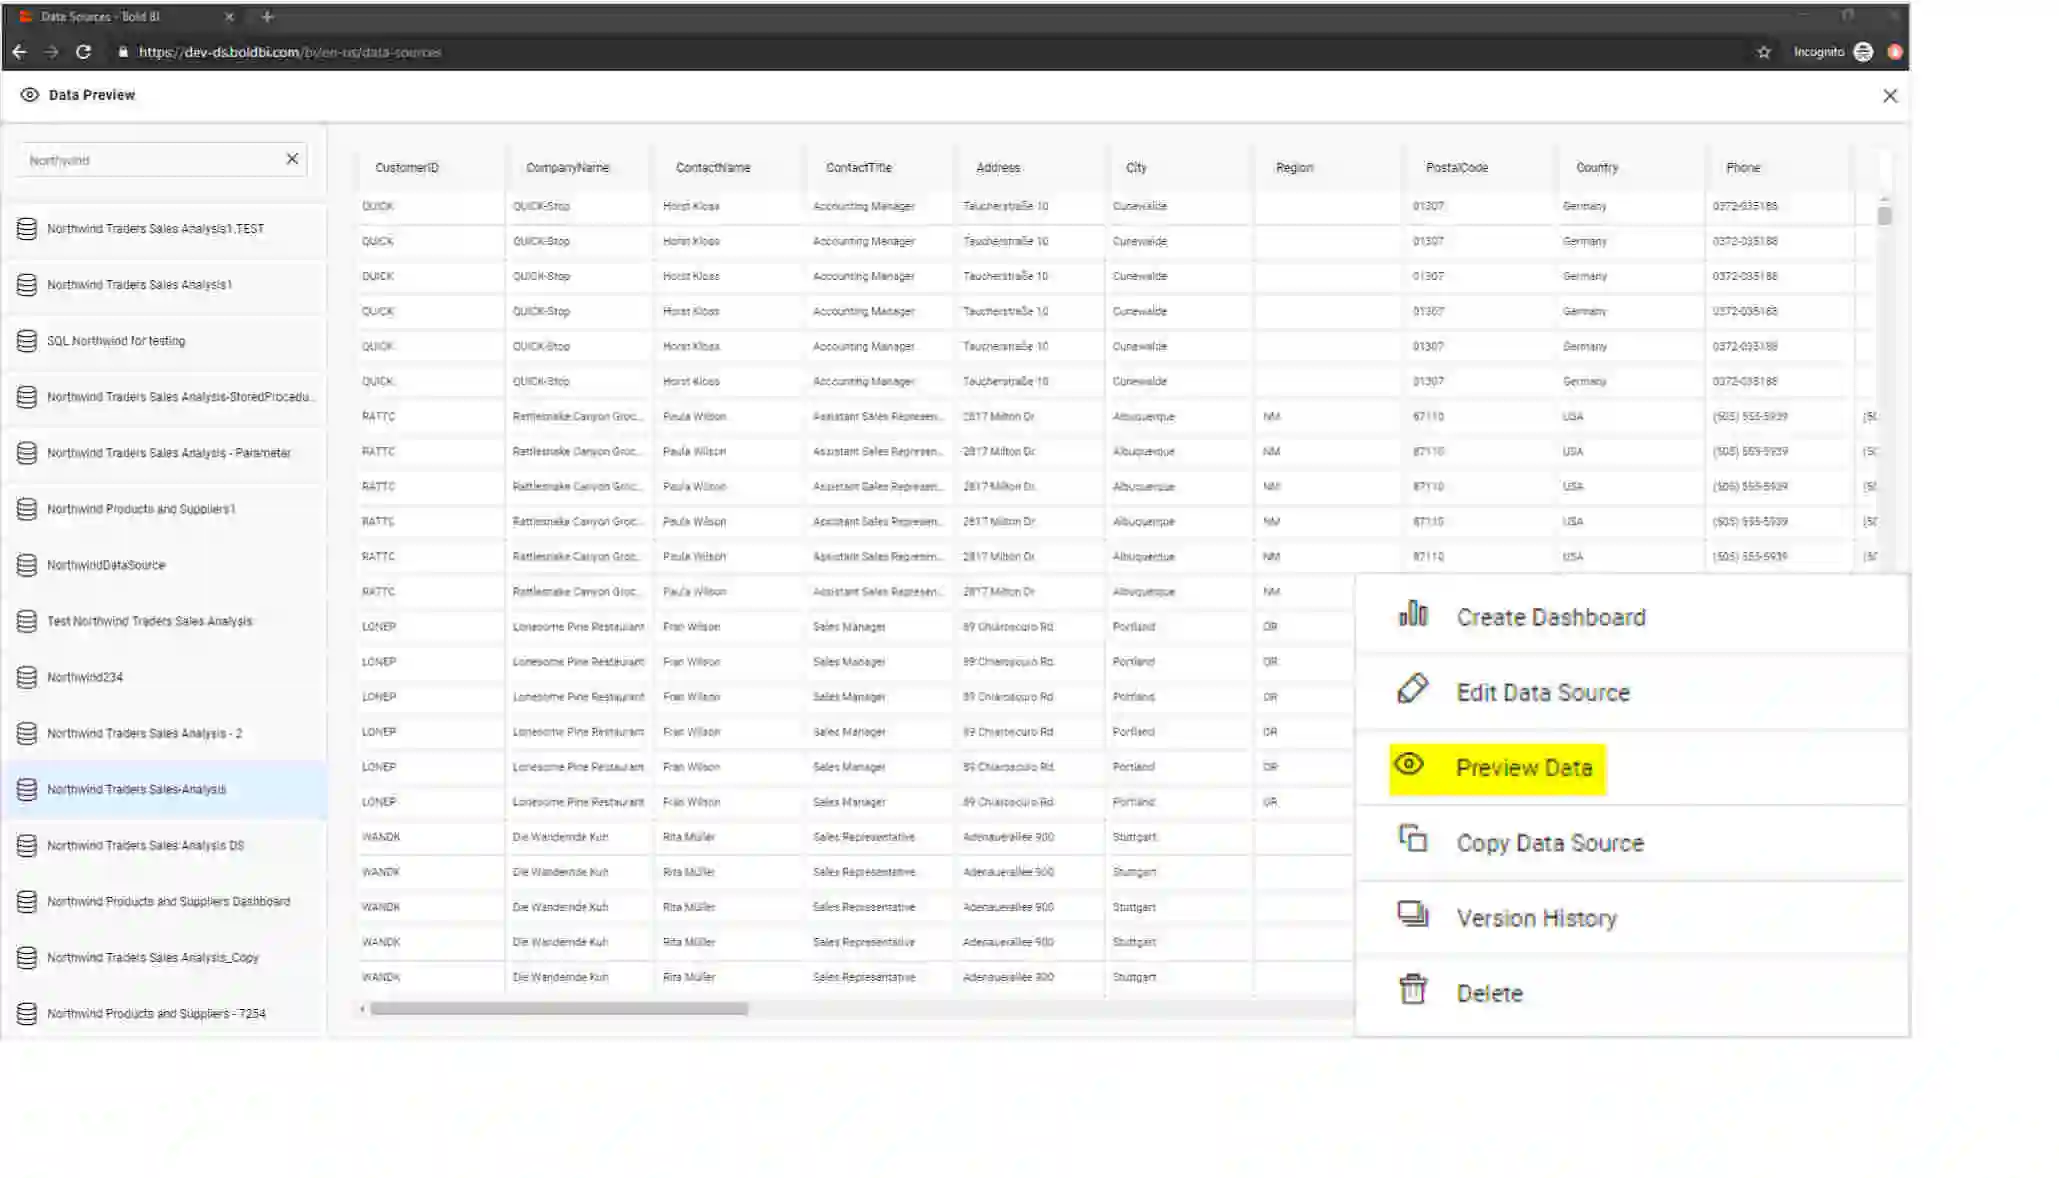
Task: Select Copy Data Source menu entry
Action: [x=1549, y=843]
